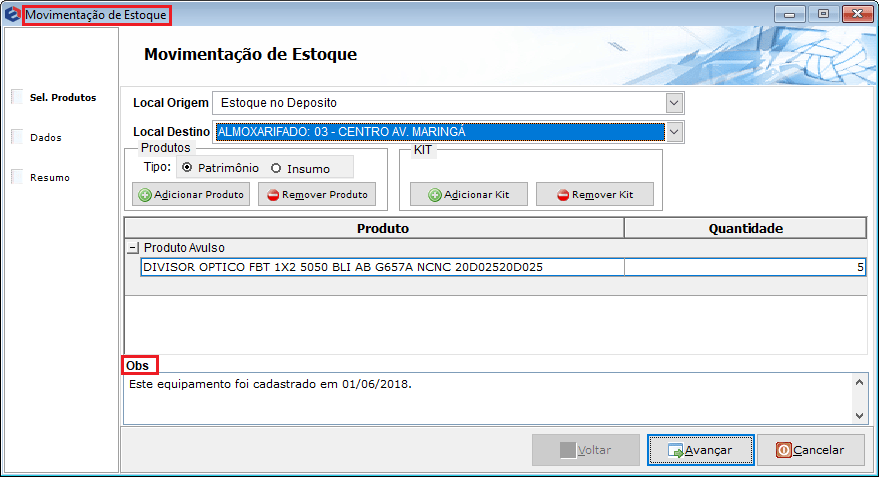
Task: Click the Remover Kit button
Action: pyautogui.click(x=595, y=194)
